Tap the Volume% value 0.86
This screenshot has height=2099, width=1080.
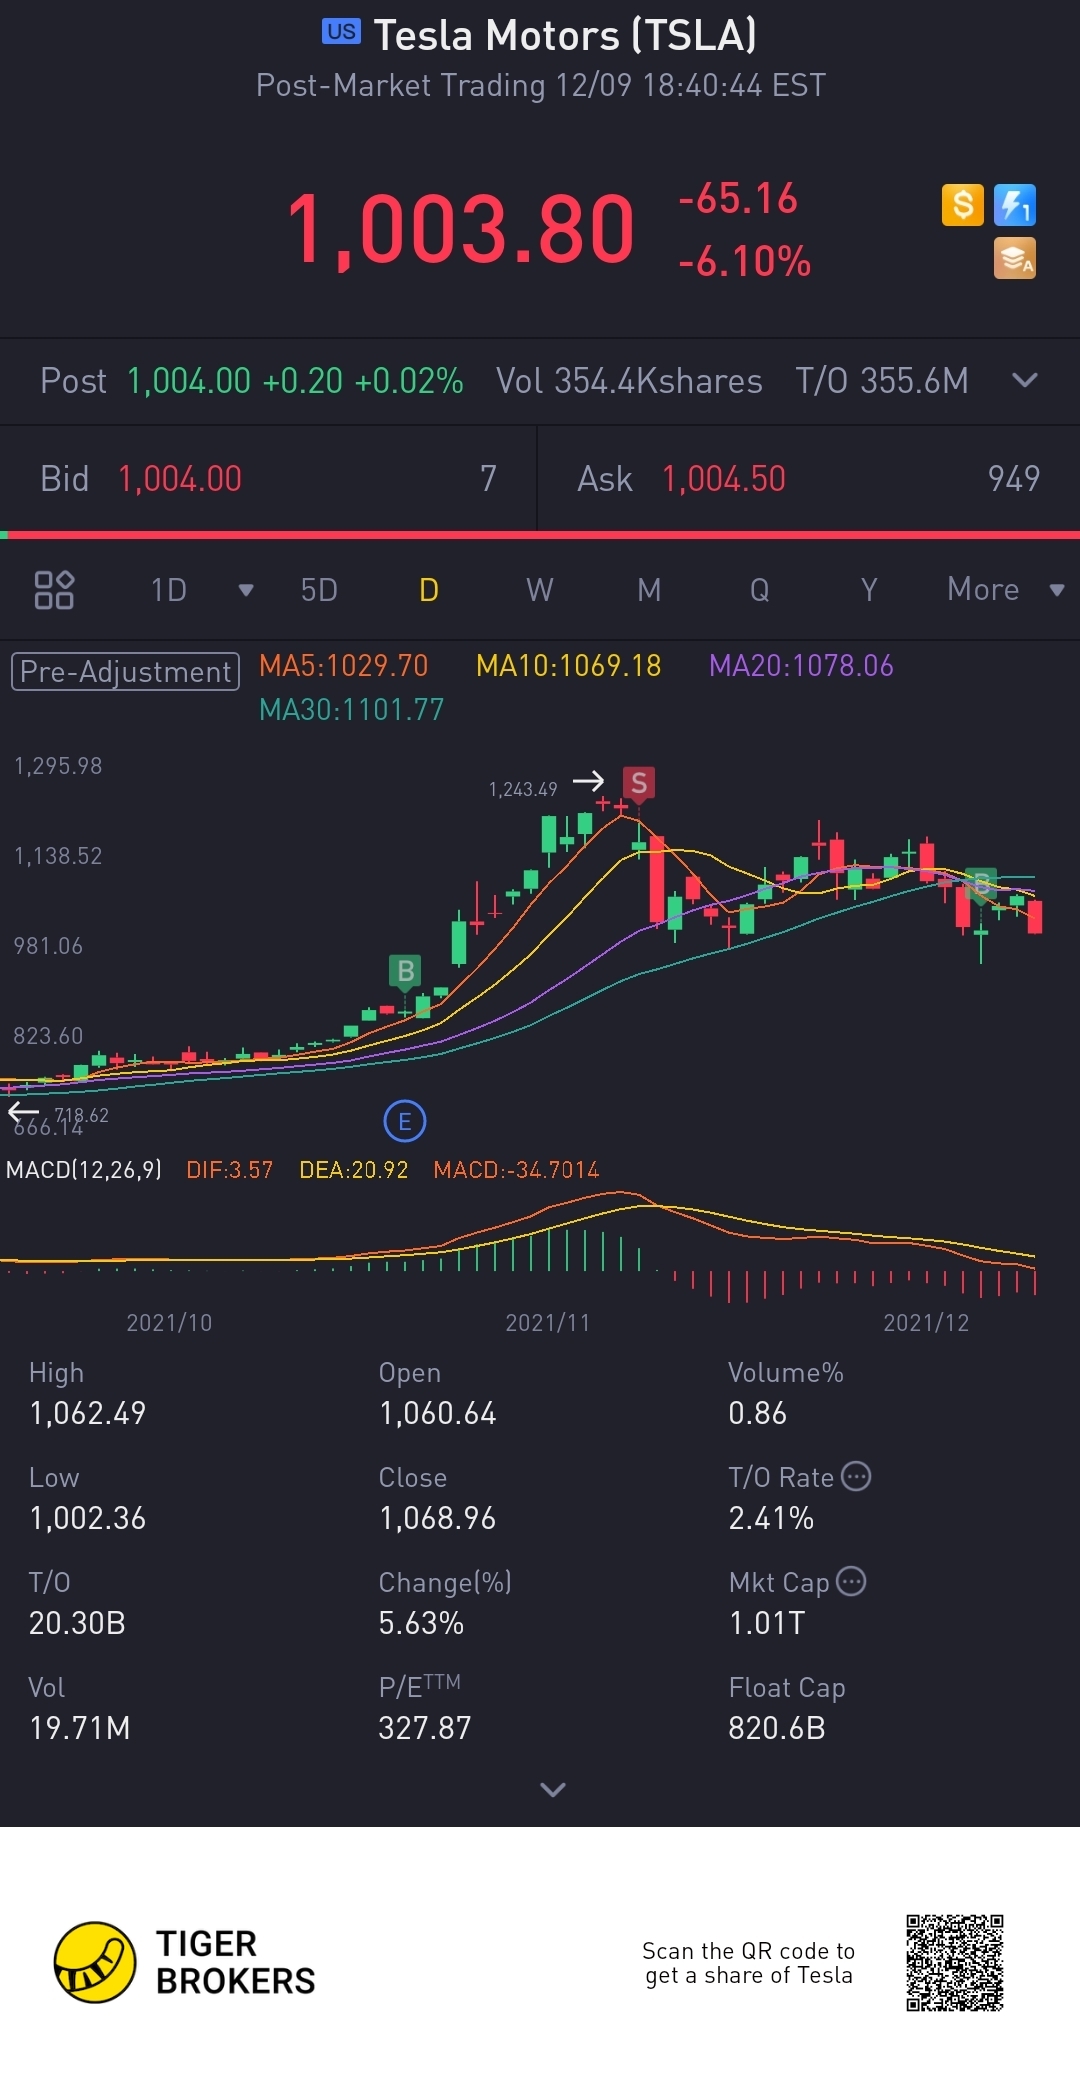tap(757, 1413)
